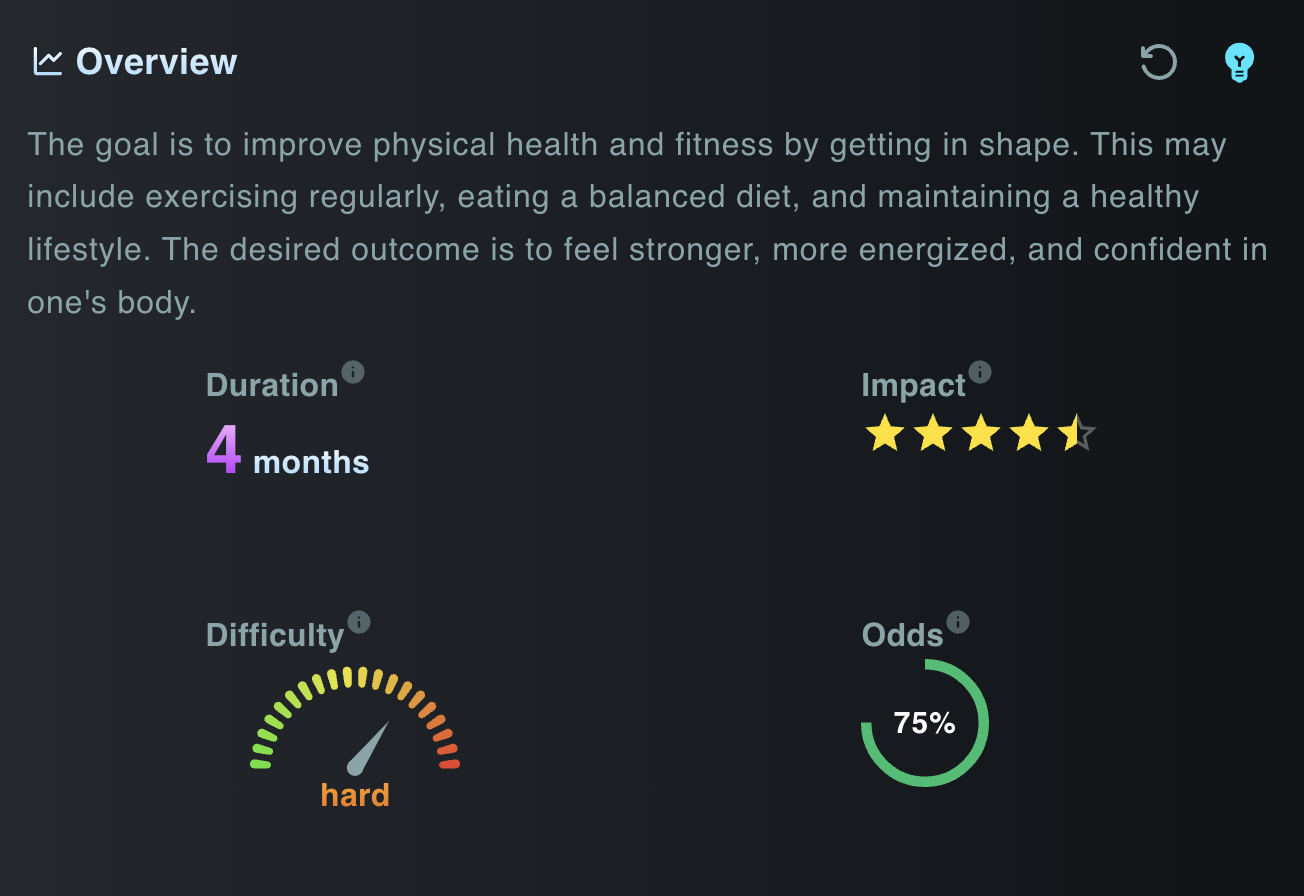Click the "months" duration unit text

tap(311, 462)
